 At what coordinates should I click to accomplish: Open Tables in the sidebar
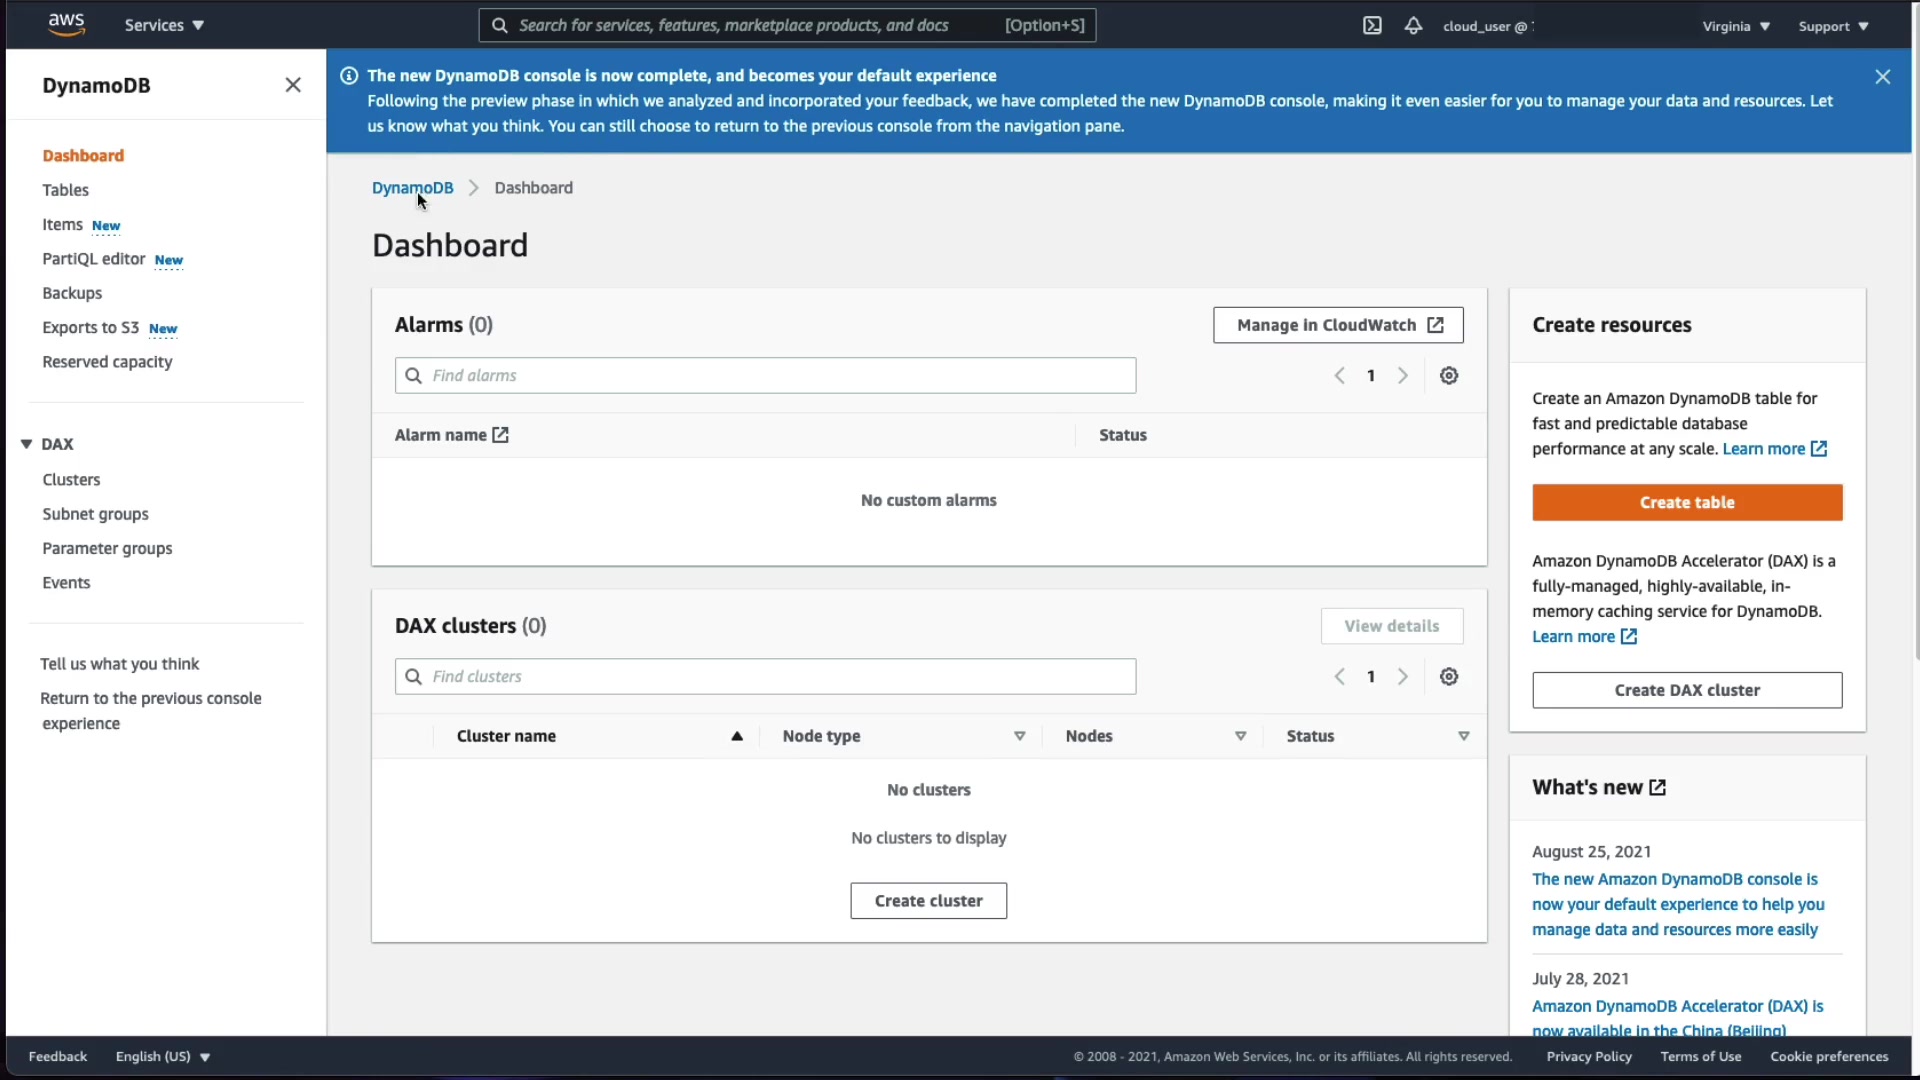click(65, 190)
